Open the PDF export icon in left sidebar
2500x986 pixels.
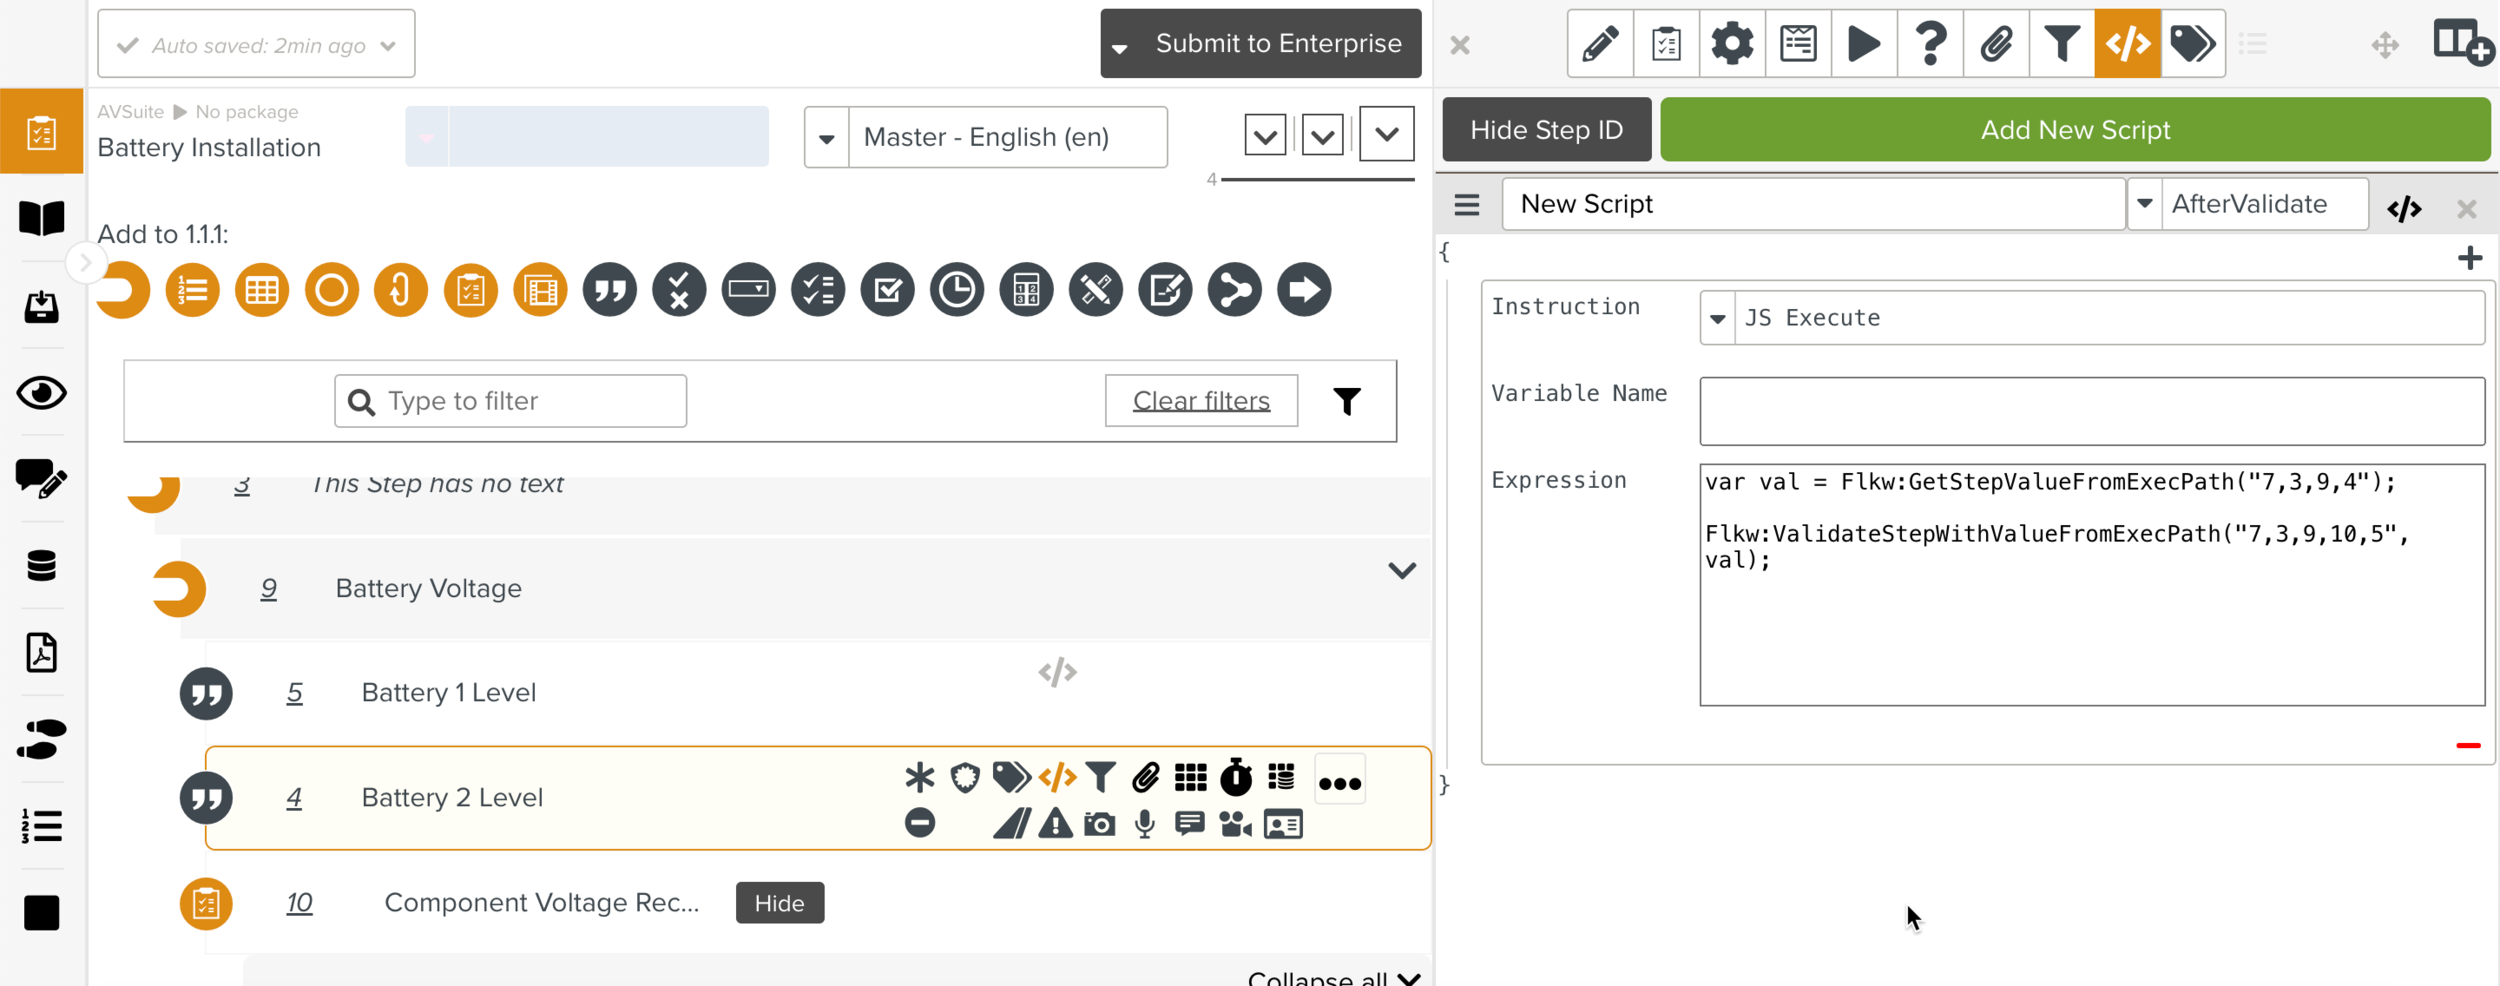coord(41,653)
